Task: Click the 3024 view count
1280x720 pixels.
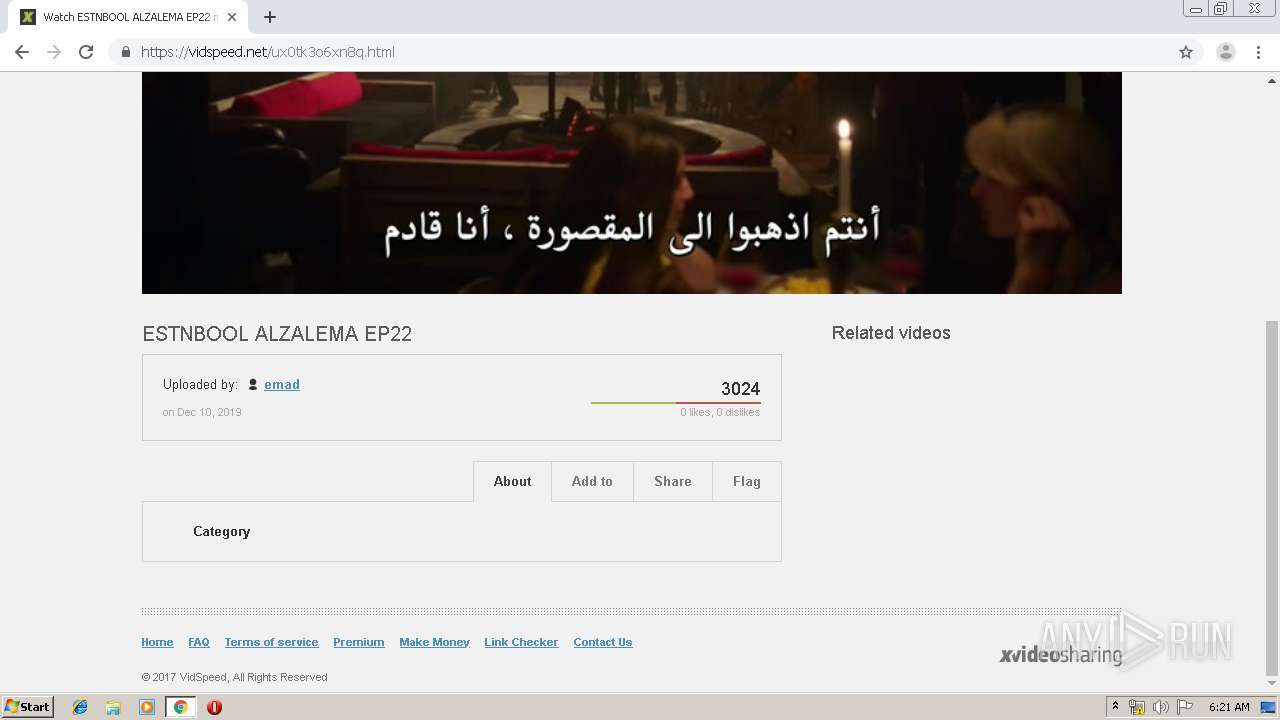Action: point(740,389)
